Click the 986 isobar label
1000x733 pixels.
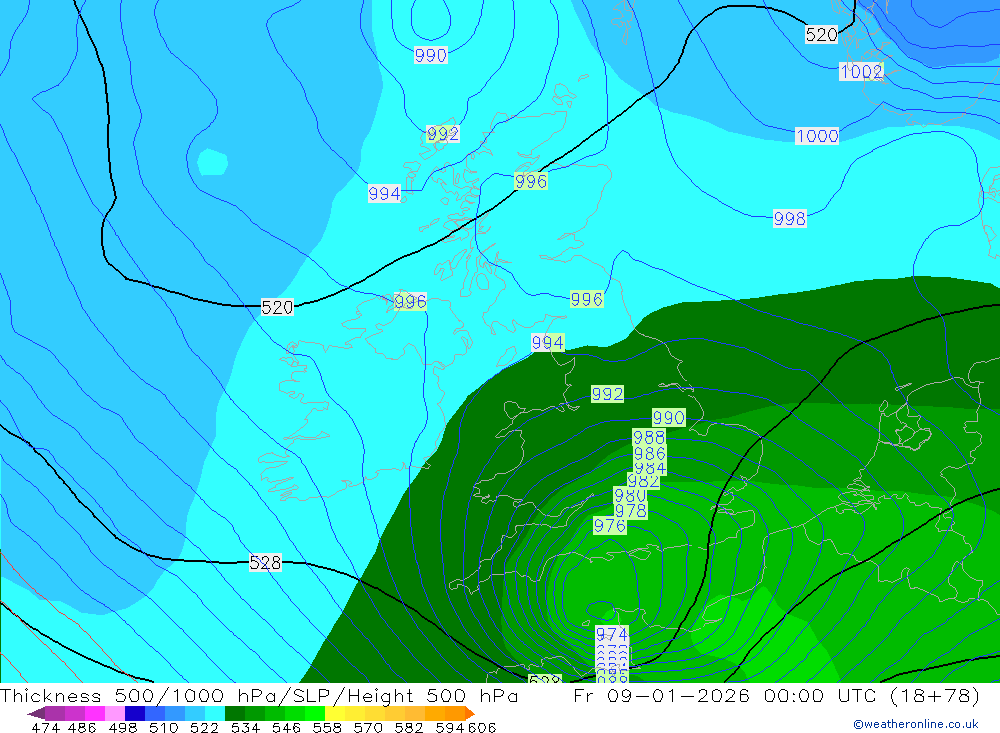coord(649,454)
